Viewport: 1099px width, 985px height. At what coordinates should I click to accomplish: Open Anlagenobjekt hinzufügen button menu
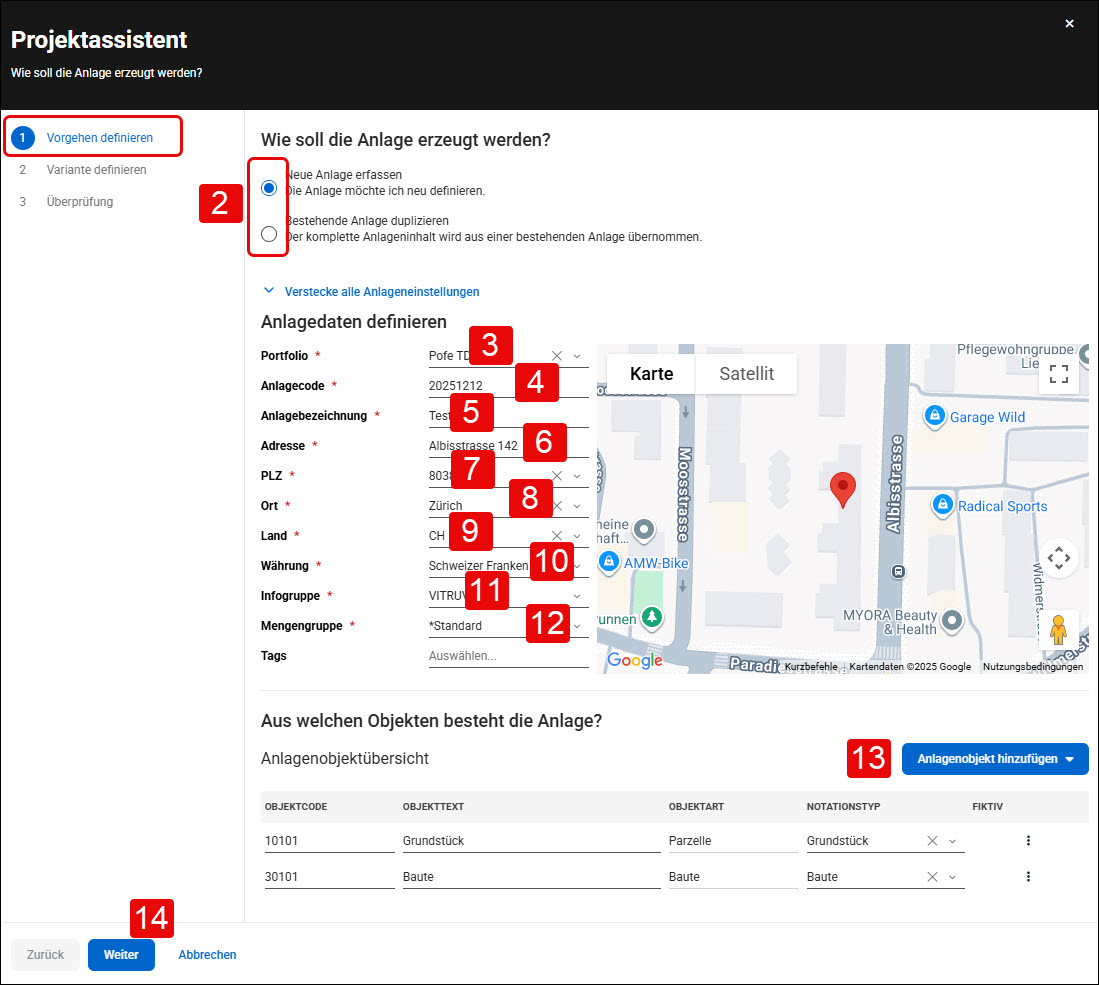pos(995,759)
